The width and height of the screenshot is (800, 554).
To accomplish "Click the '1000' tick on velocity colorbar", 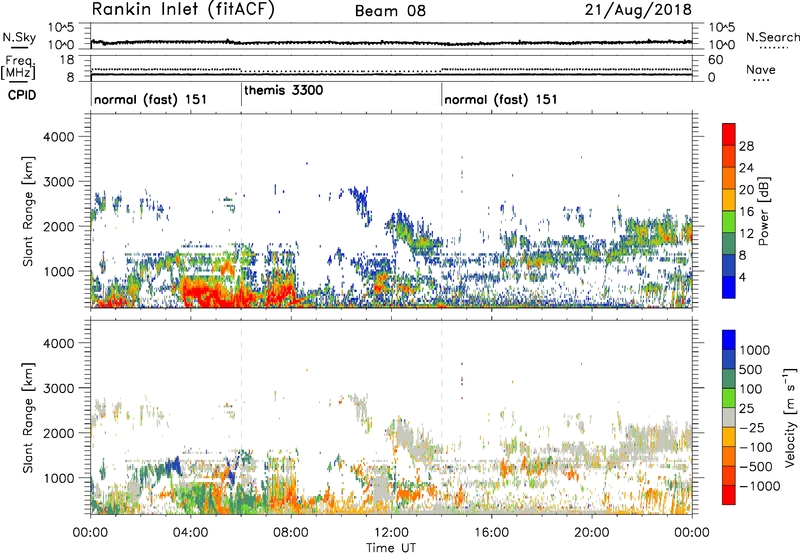I will click(x=755, y=350).
